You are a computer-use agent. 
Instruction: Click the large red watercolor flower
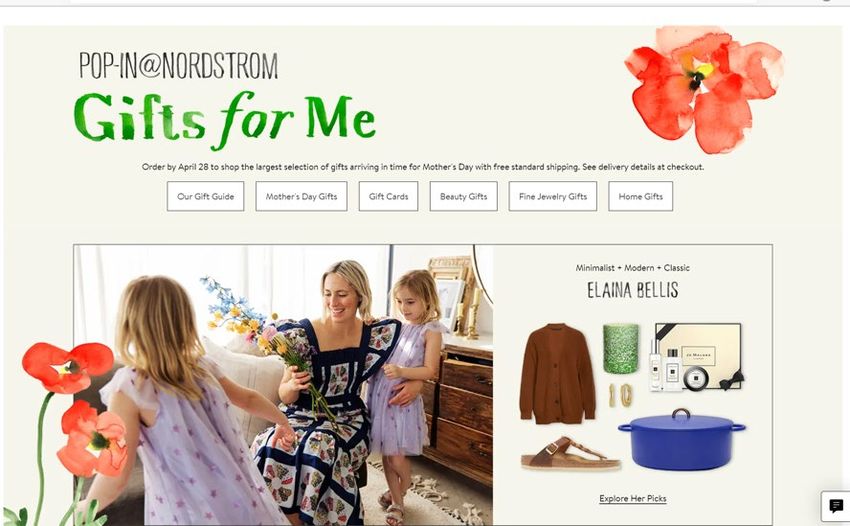(703, 87)
